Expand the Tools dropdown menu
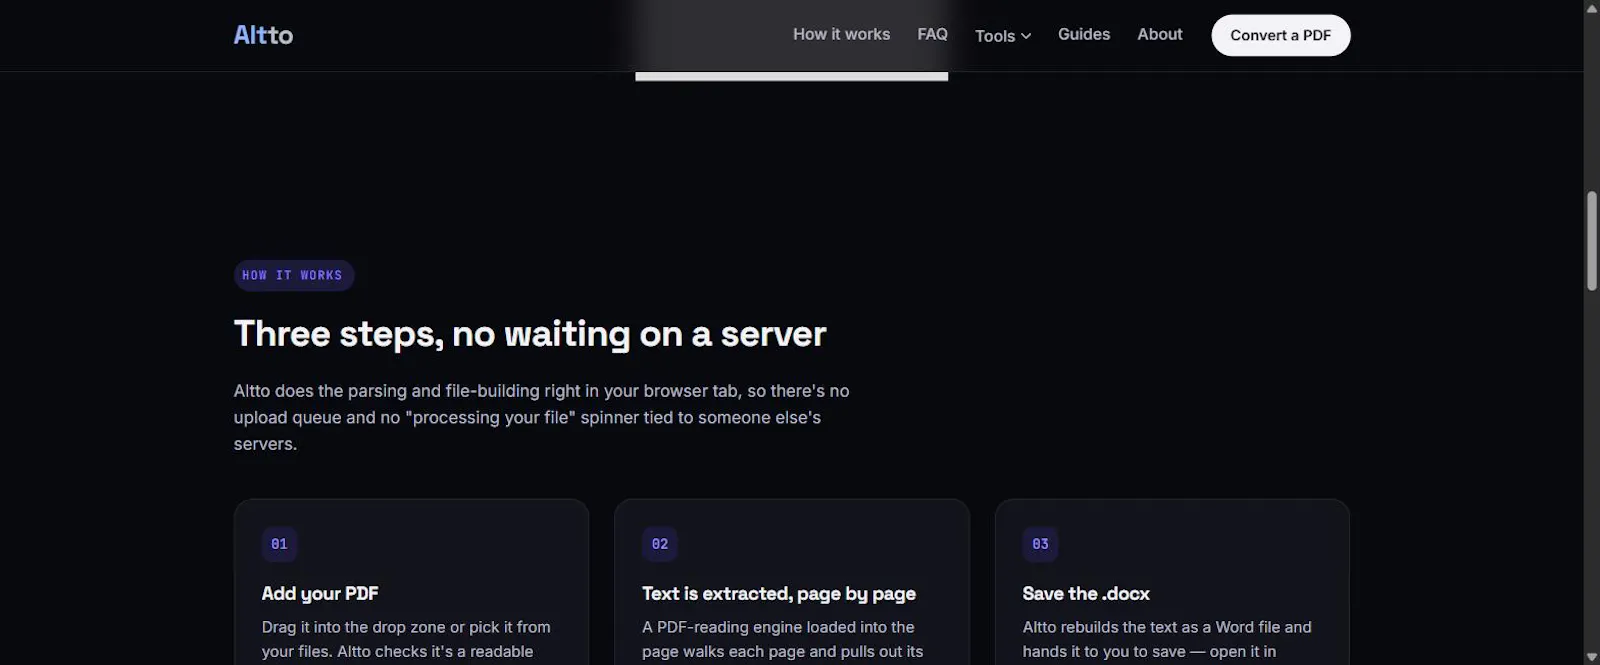This screenshot has height=665, width=1600. coord(1003,36)
